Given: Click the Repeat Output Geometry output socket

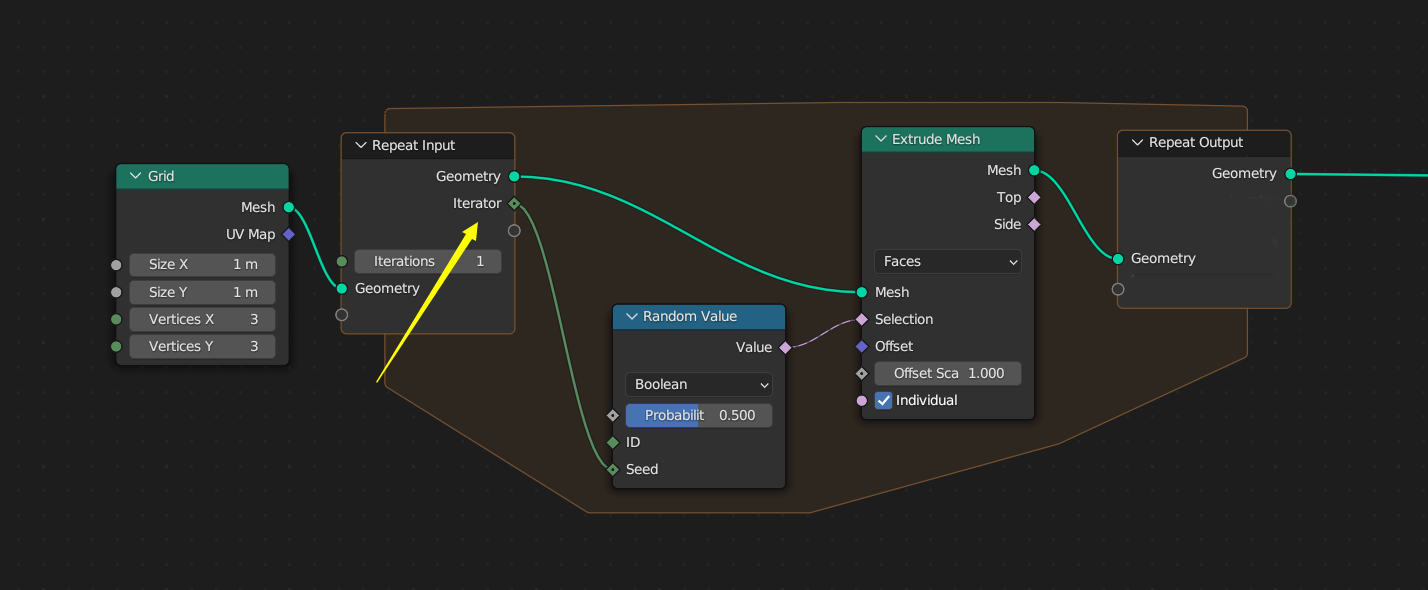Looking at the screenshot, I should pyautogui.click(x=1291, y=173).
